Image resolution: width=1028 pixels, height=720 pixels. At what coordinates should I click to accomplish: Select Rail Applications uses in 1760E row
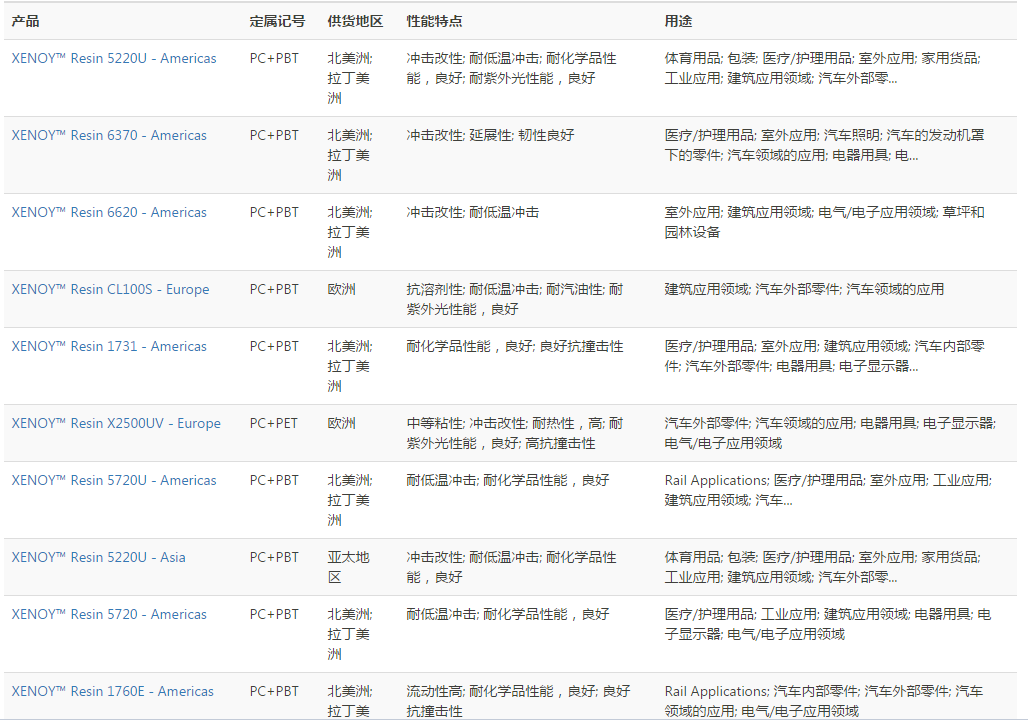(824, 702)
